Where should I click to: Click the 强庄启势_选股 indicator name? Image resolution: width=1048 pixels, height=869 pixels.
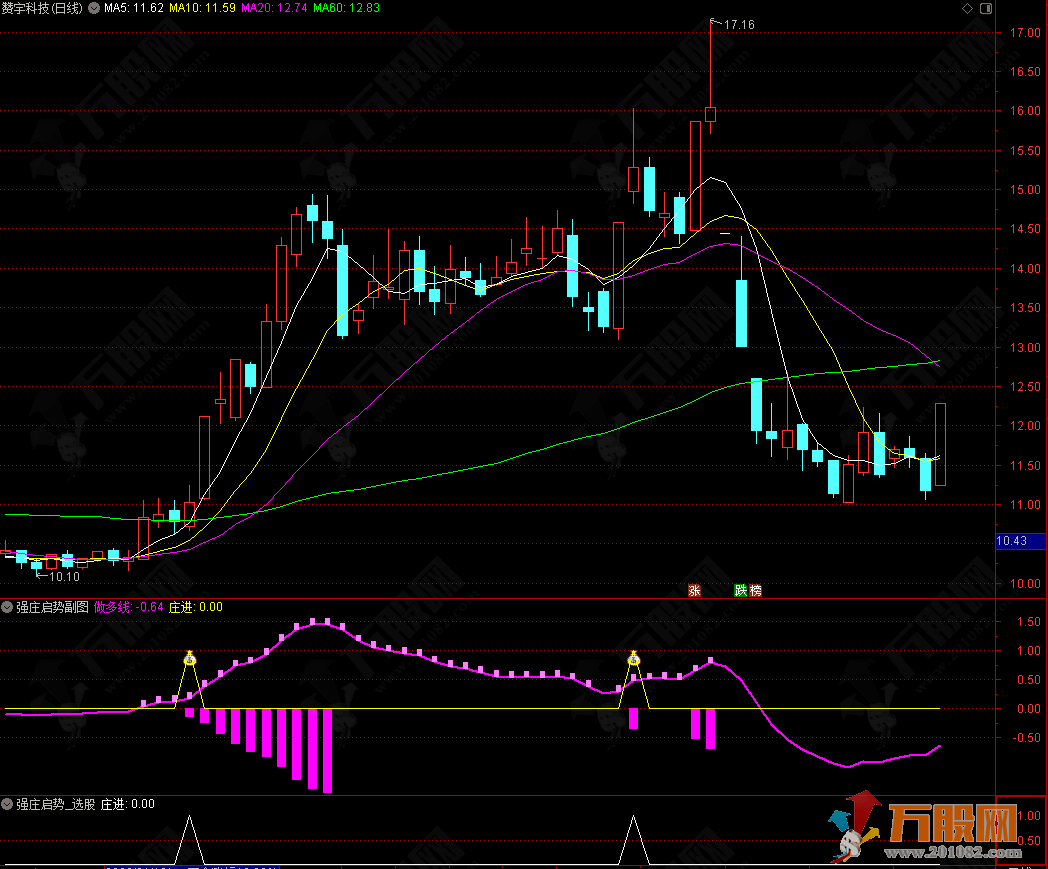tap(55, 803)
